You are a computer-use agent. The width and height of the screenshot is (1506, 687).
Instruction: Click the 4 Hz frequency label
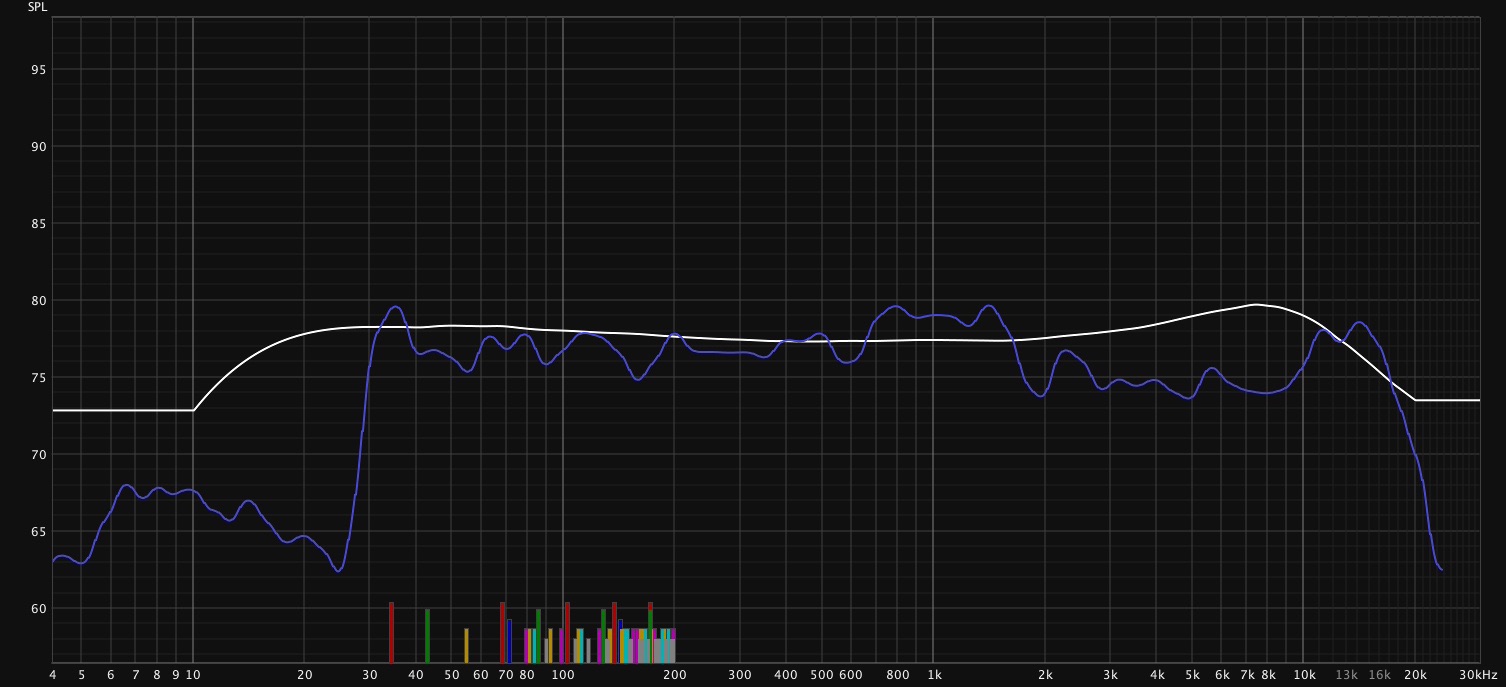53,675
